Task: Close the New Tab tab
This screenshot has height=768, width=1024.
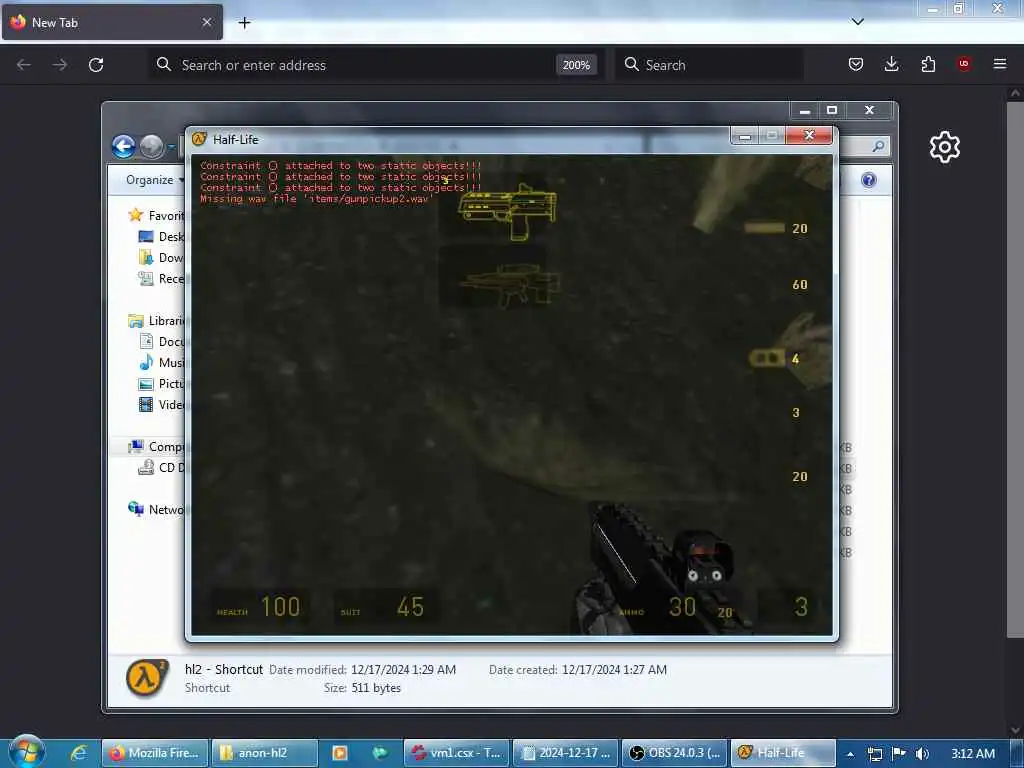Action: [x=207, y=22]
